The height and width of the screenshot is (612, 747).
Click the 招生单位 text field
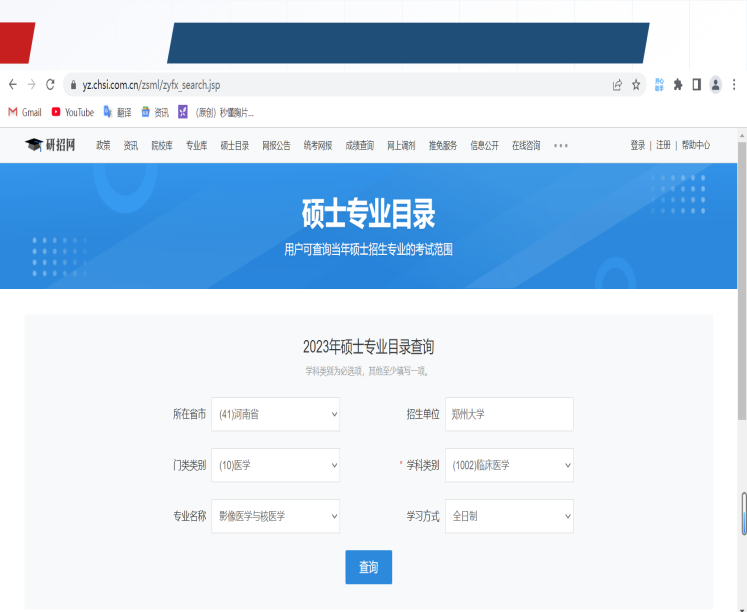509,413
